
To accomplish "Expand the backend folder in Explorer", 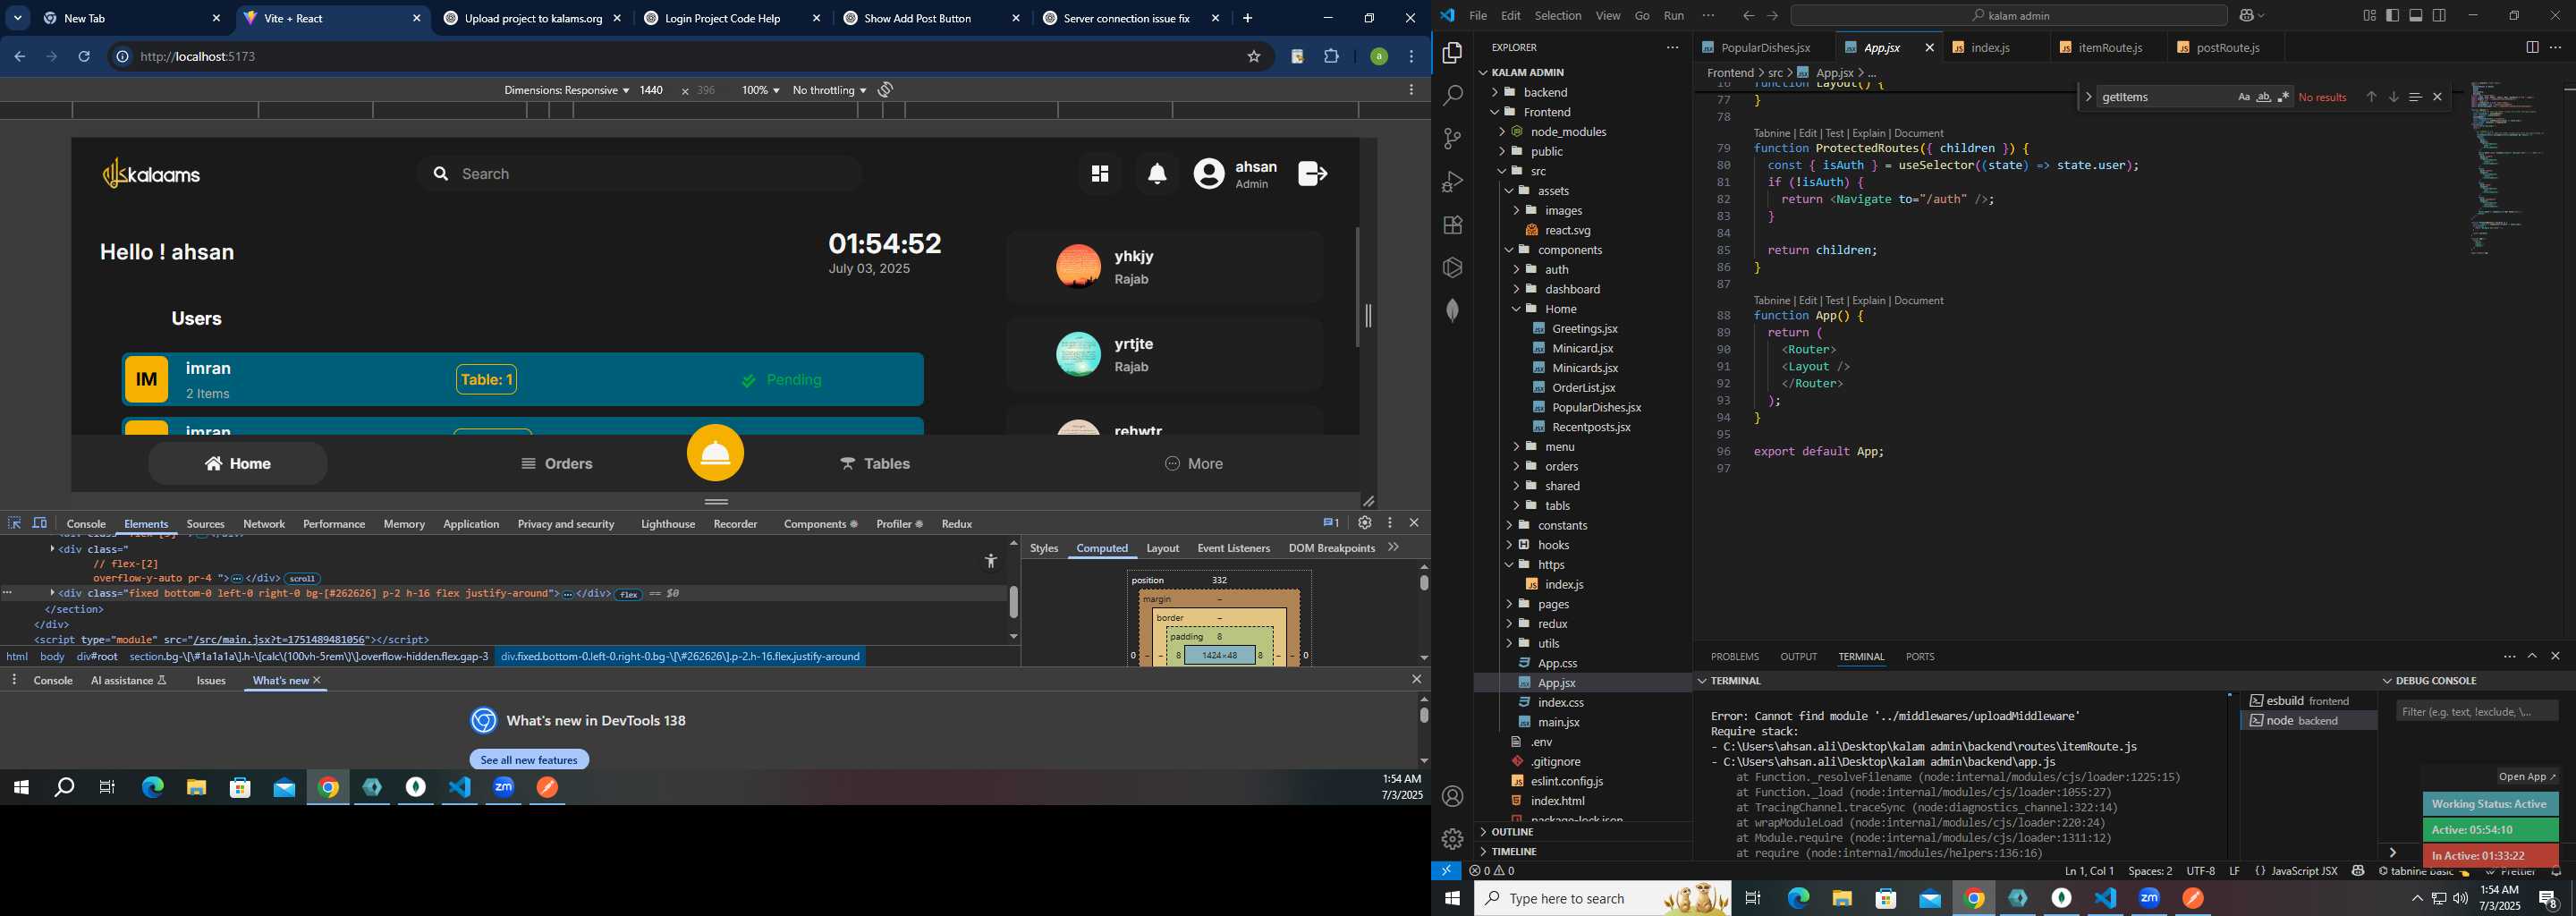I will pyautogui.click(x=1545, y=92).
